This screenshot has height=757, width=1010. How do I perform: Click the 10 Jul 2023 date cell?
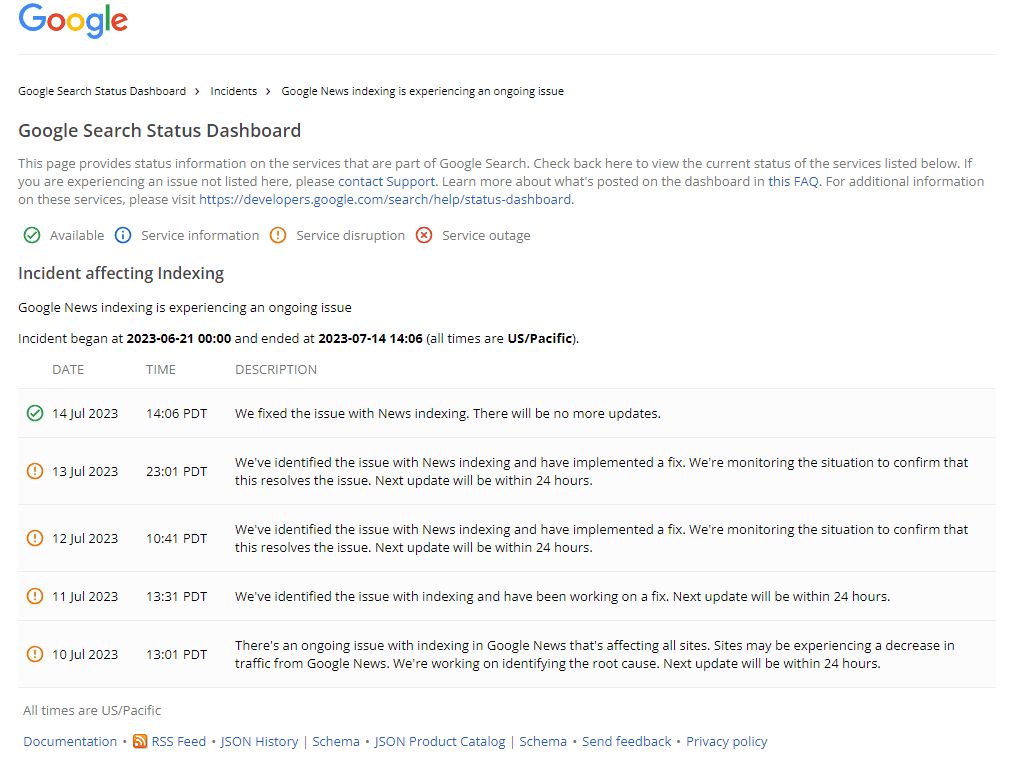click(x=85, y=655)
